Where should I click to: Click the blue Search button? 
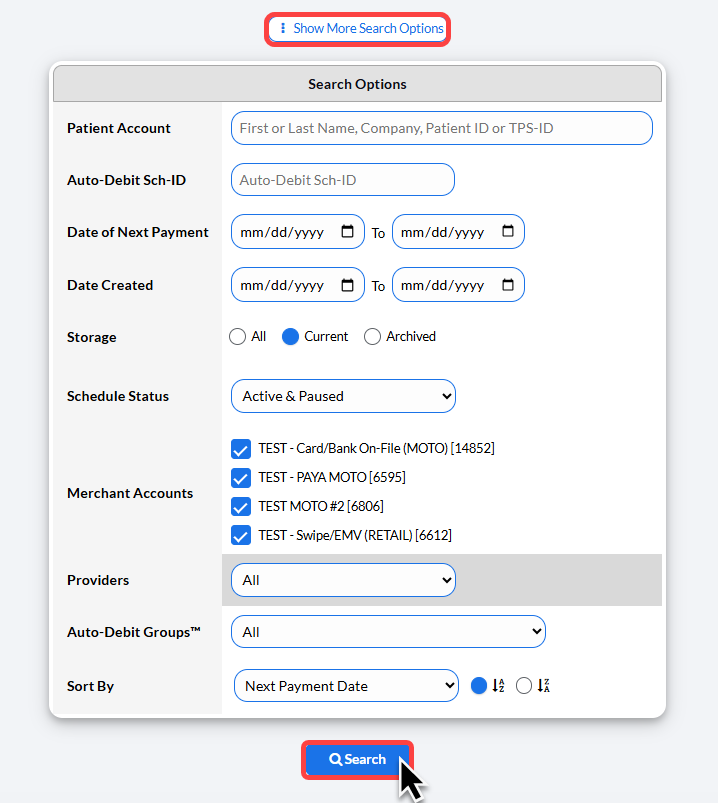357,759
